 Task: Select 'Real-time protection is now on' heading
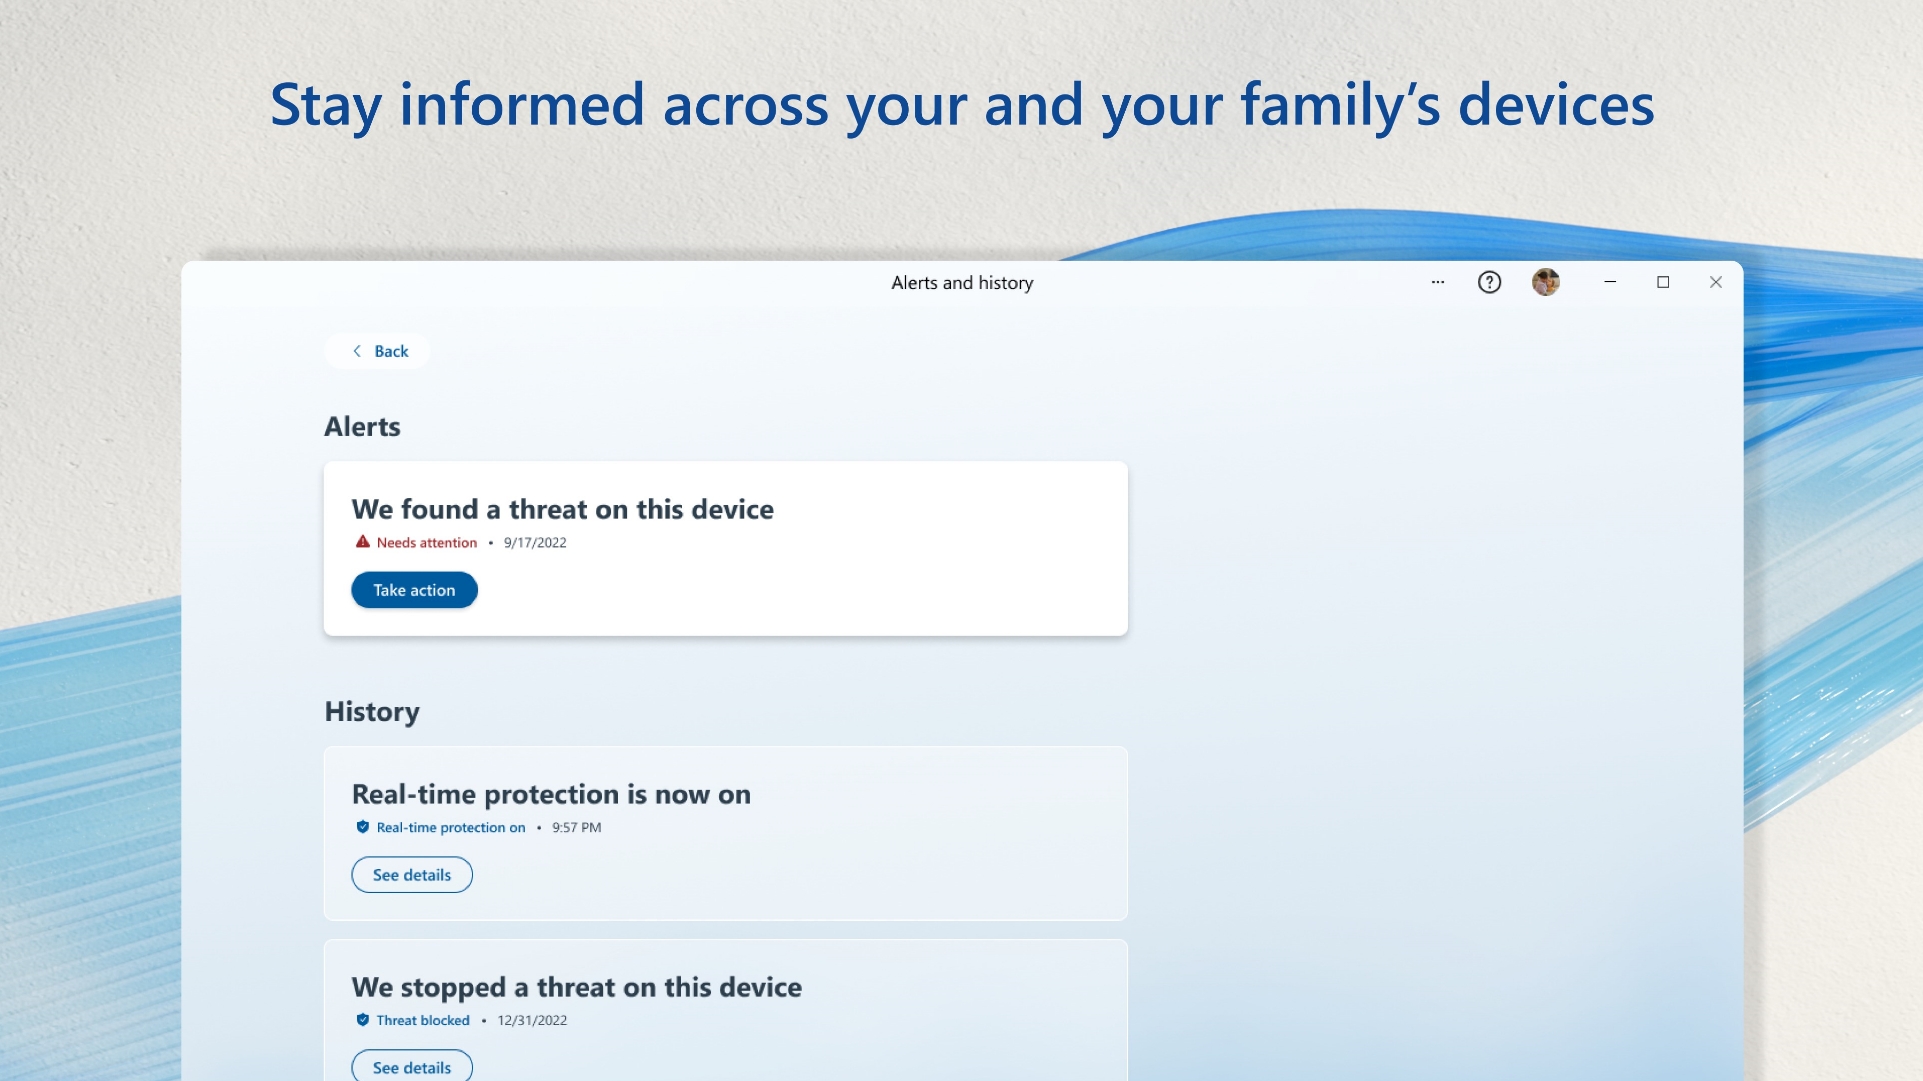coord(551,794)
